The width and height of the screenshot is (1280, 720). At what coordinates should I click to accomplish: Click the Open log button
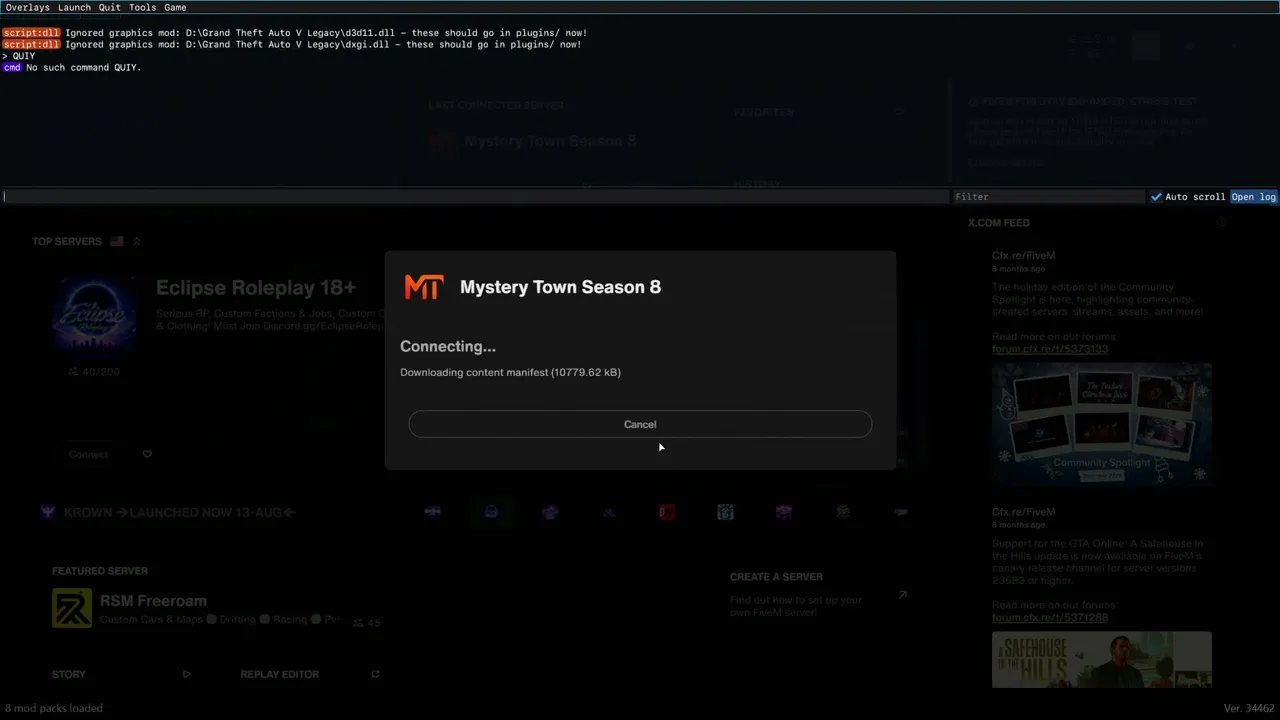[x=1254, y=197]
